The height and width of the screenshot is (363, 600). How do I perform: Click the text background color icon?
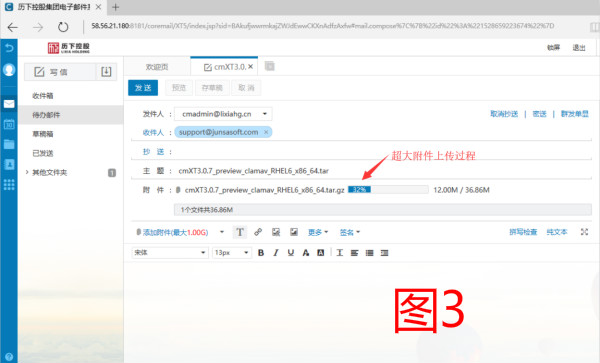point(321,253)
